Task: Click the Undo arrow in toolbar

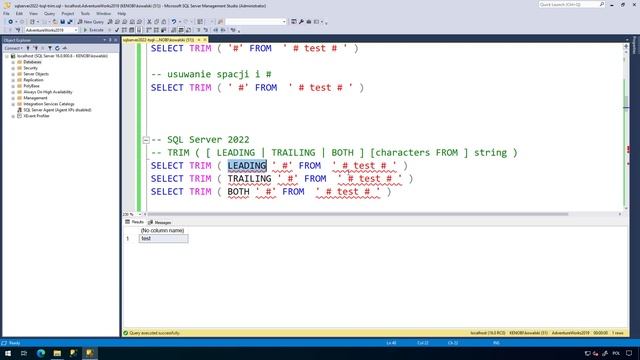Action: click(x=174, y=22)
